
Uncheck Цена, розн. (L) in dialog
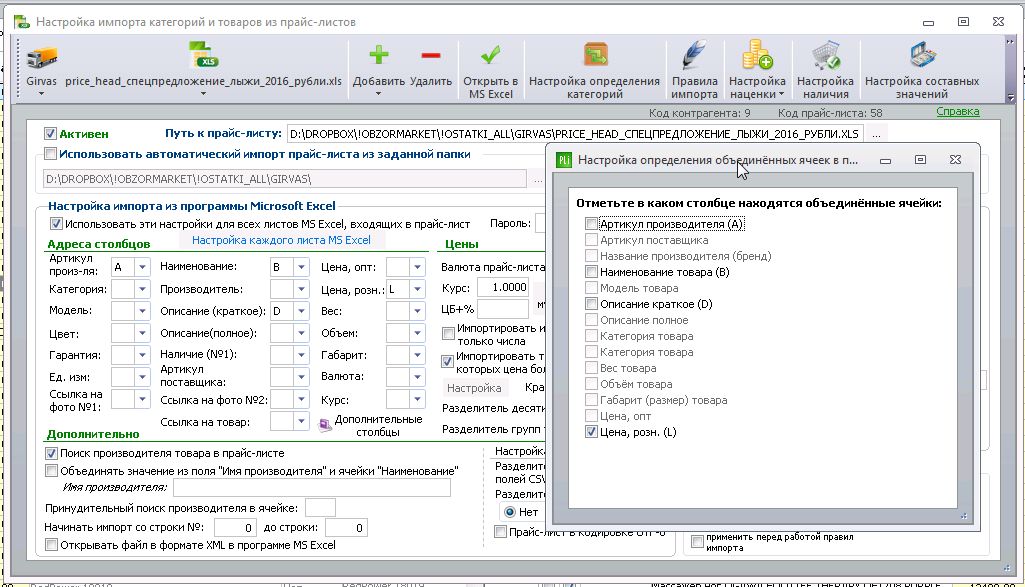click(591, 432)
